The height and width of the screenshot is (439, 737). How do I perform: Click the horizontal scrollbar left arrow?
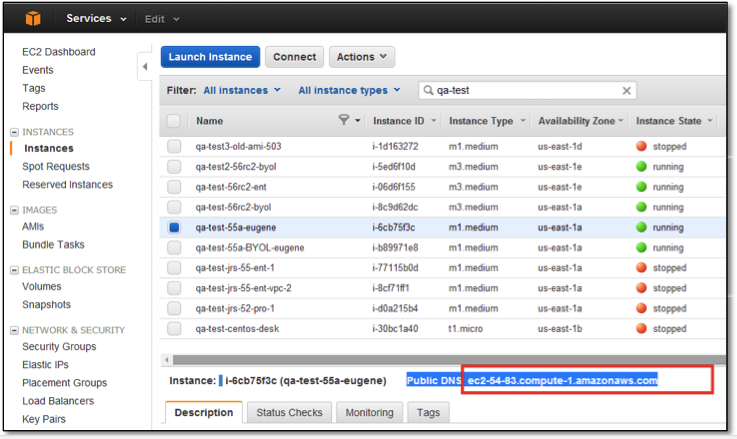(167, 360)
